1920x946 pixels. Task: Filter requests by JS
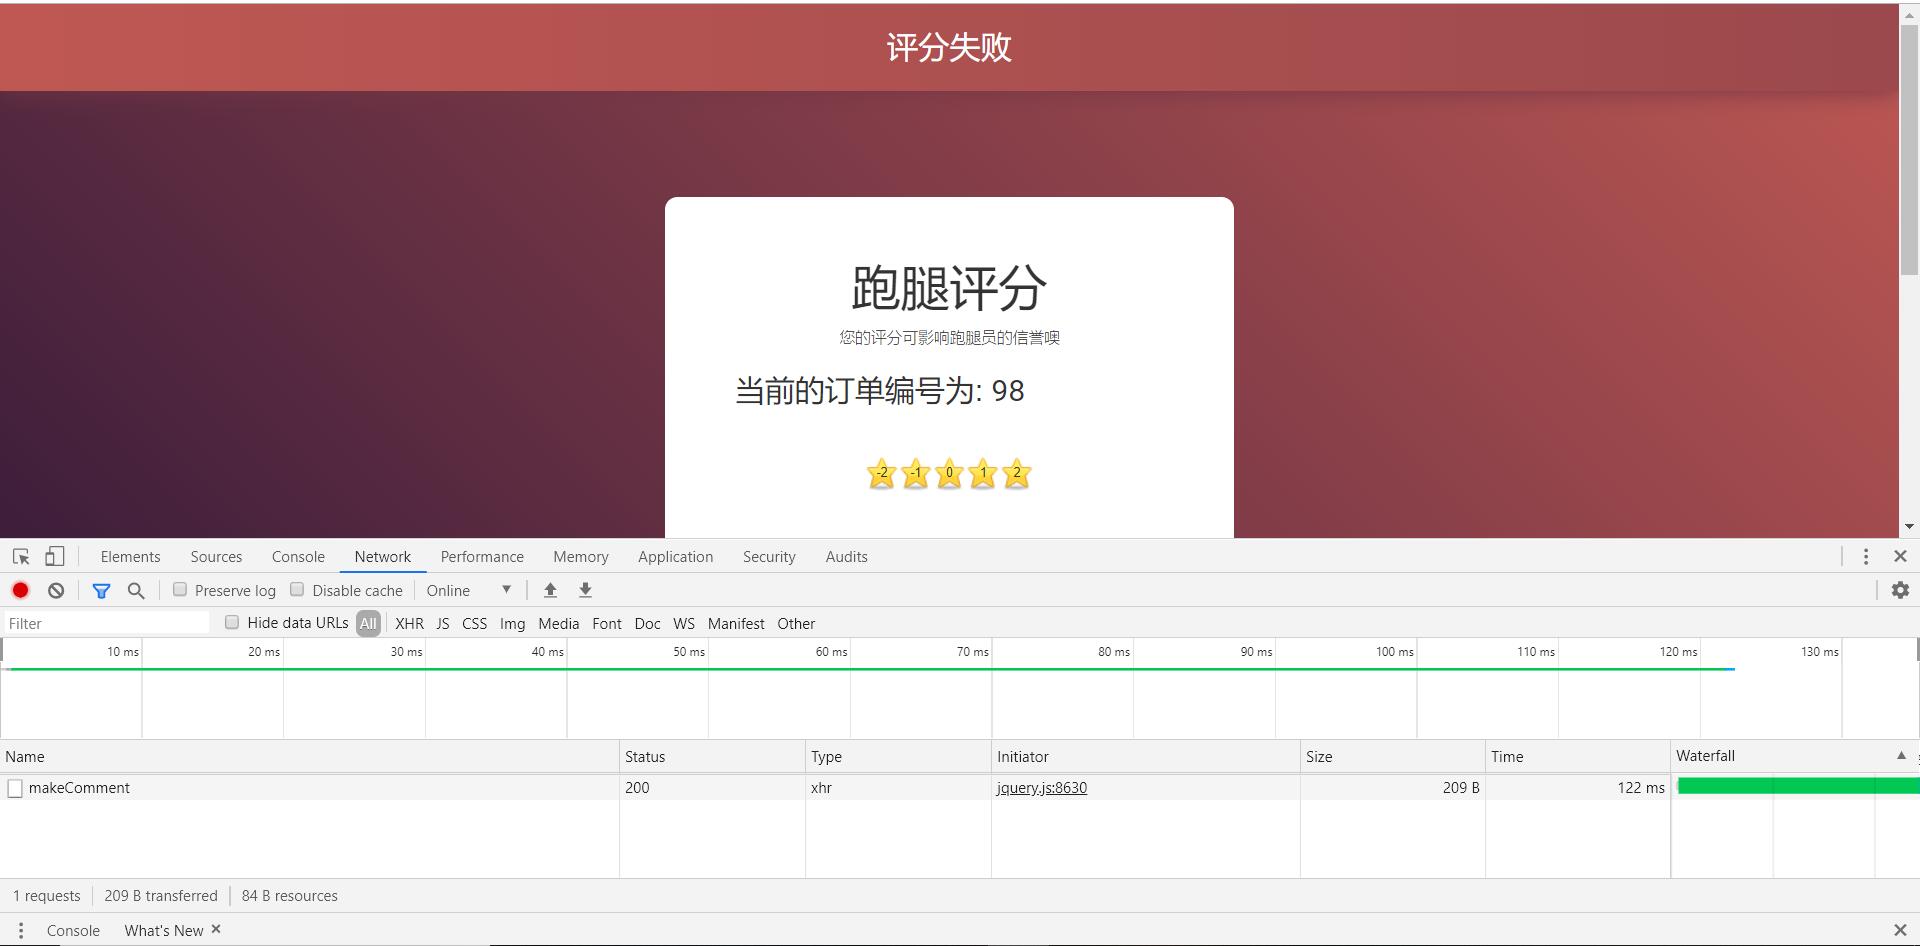pyautogui.click(x=443, y=623)
